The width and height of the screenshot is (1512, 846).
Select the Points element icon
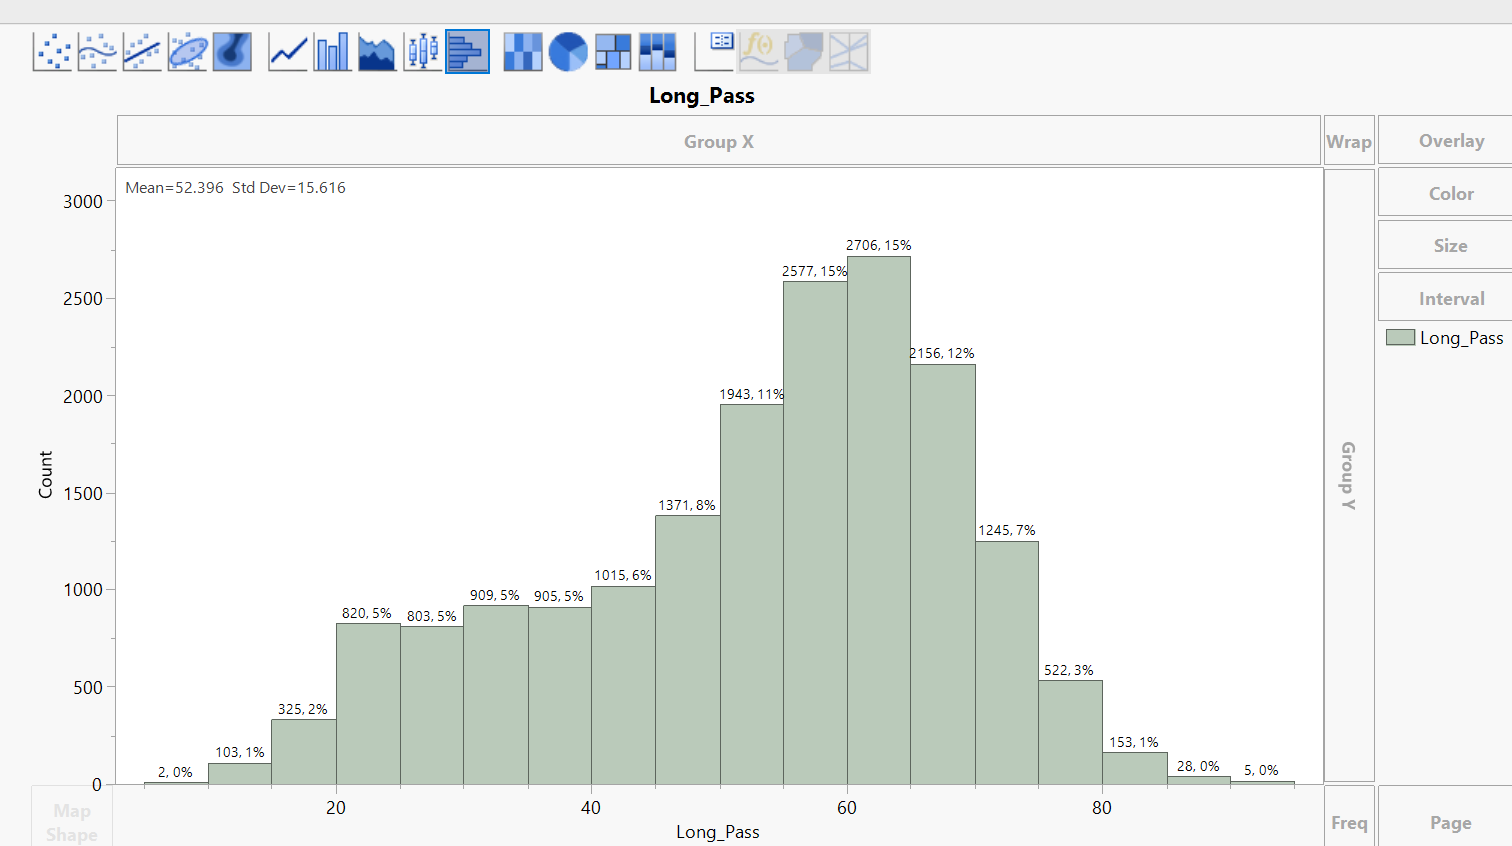click(52, 51)
